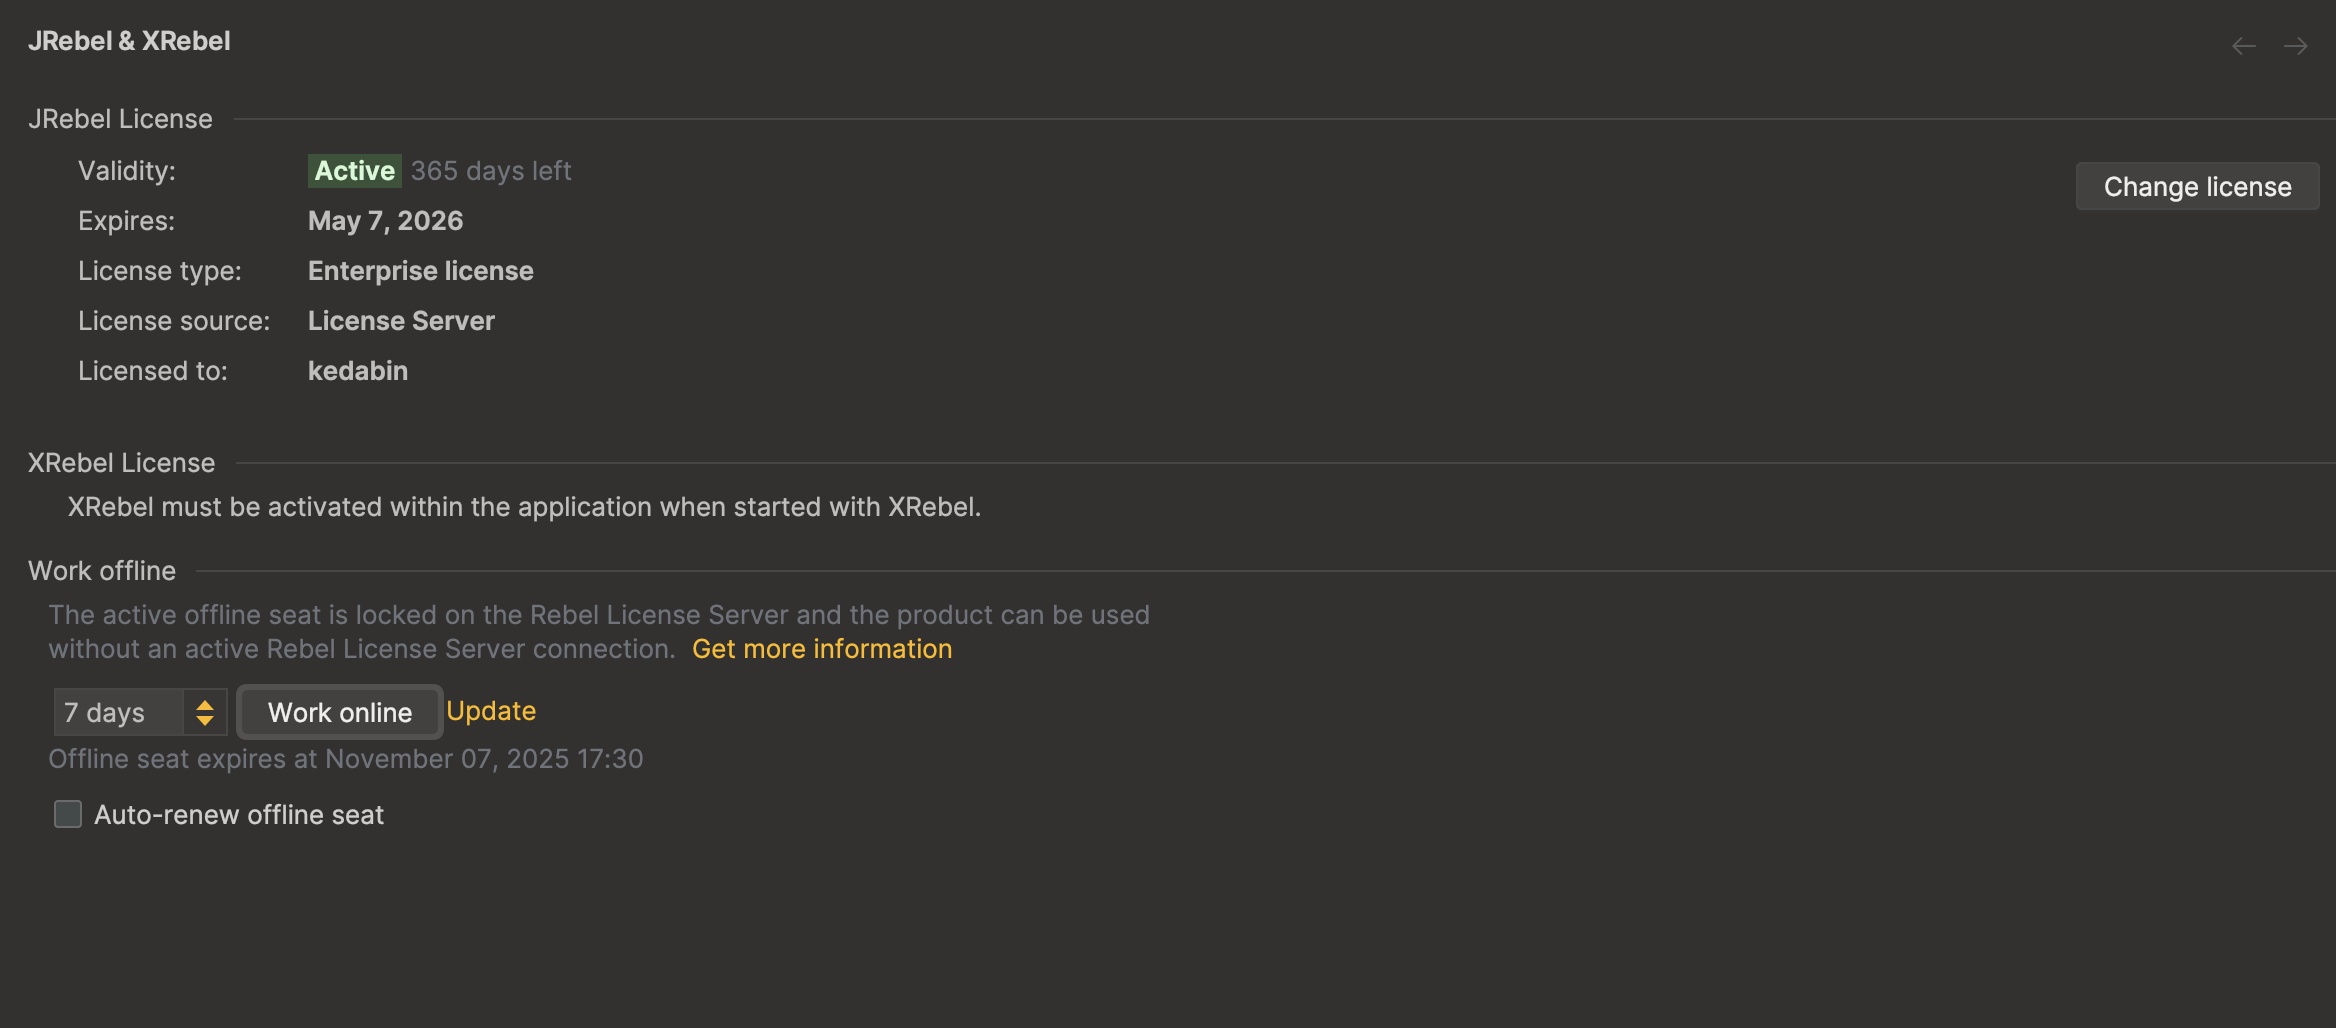This screenshot has width=2336, height=1028.
Task: Open the 7 days duration dropdown
Action: coord(140,713)
